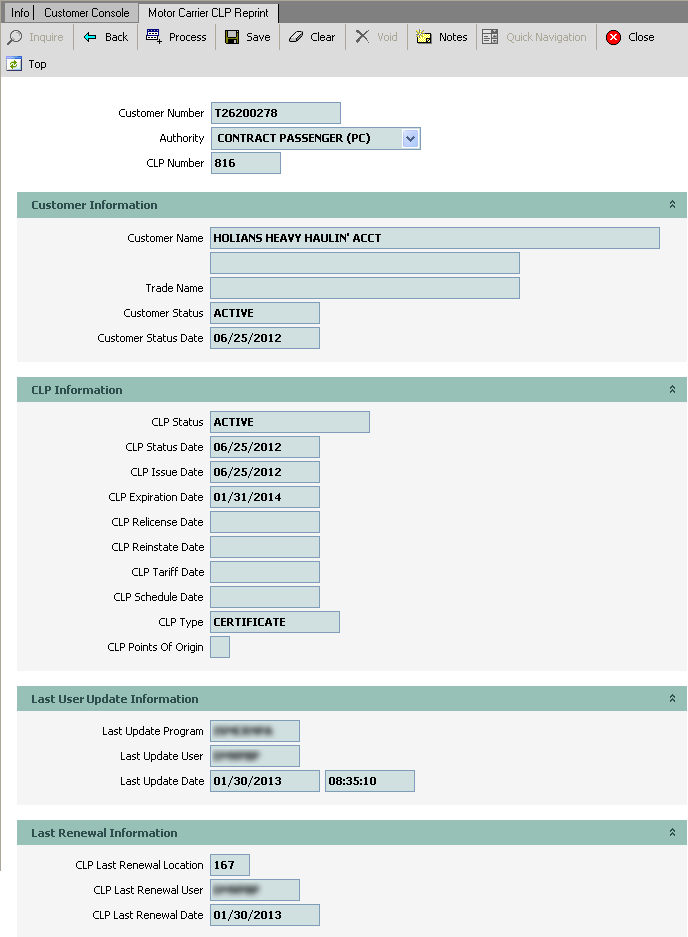Click the Quick Navigation grid icon
The image size is (688, 937).
(489, 37)
